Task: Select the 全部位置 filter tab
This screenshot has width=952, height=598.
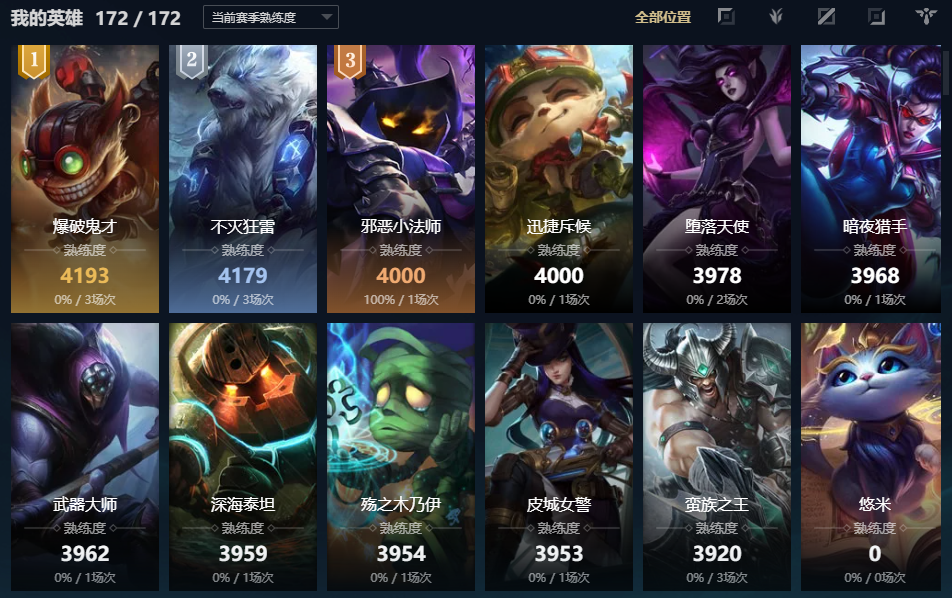Action: click(x=663, y=17)
